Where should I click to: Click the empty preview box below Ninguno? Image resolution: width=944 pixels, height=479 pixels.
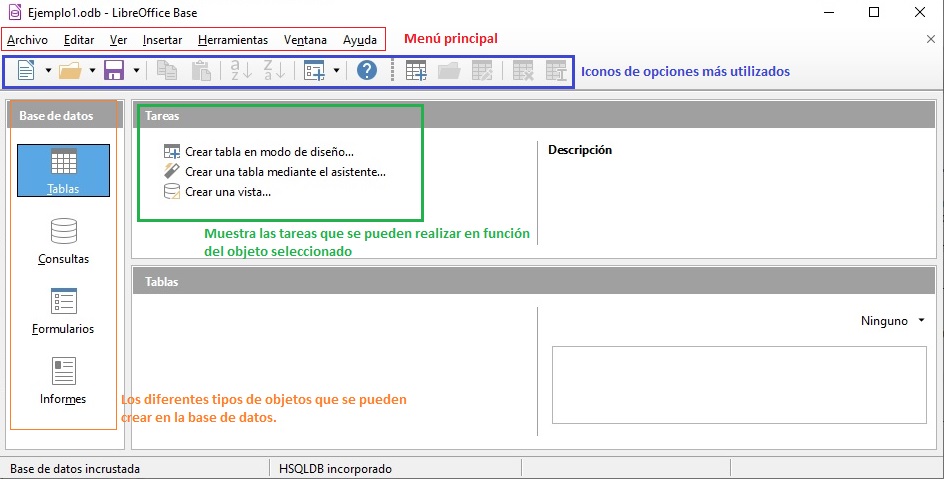coord(739,385)
